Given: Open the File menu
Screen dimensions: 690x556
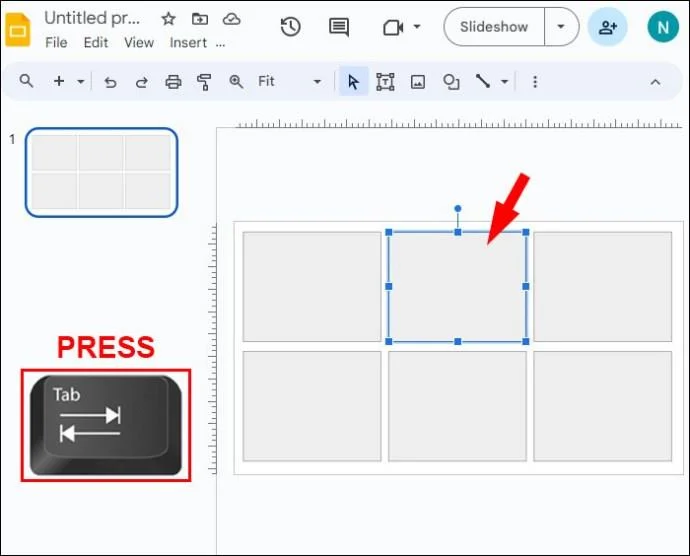Looking at the screenshot, I should [x=56, y=43].
